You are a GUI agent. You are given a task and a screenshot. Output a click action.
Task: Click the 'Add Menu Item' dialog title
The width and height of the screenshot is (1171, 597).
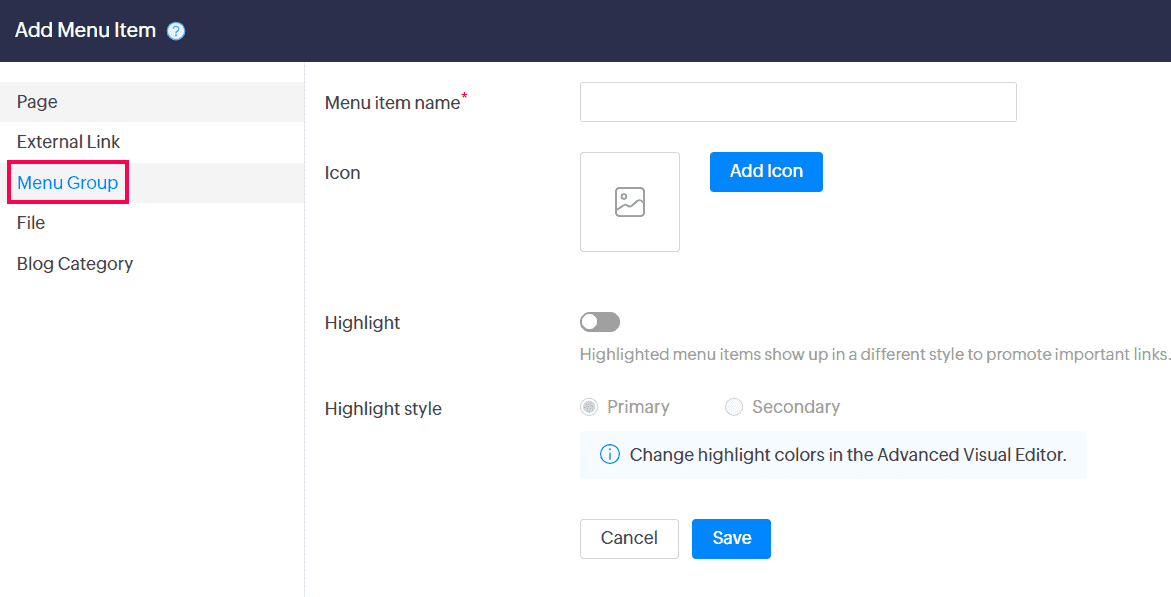(85, 31)
